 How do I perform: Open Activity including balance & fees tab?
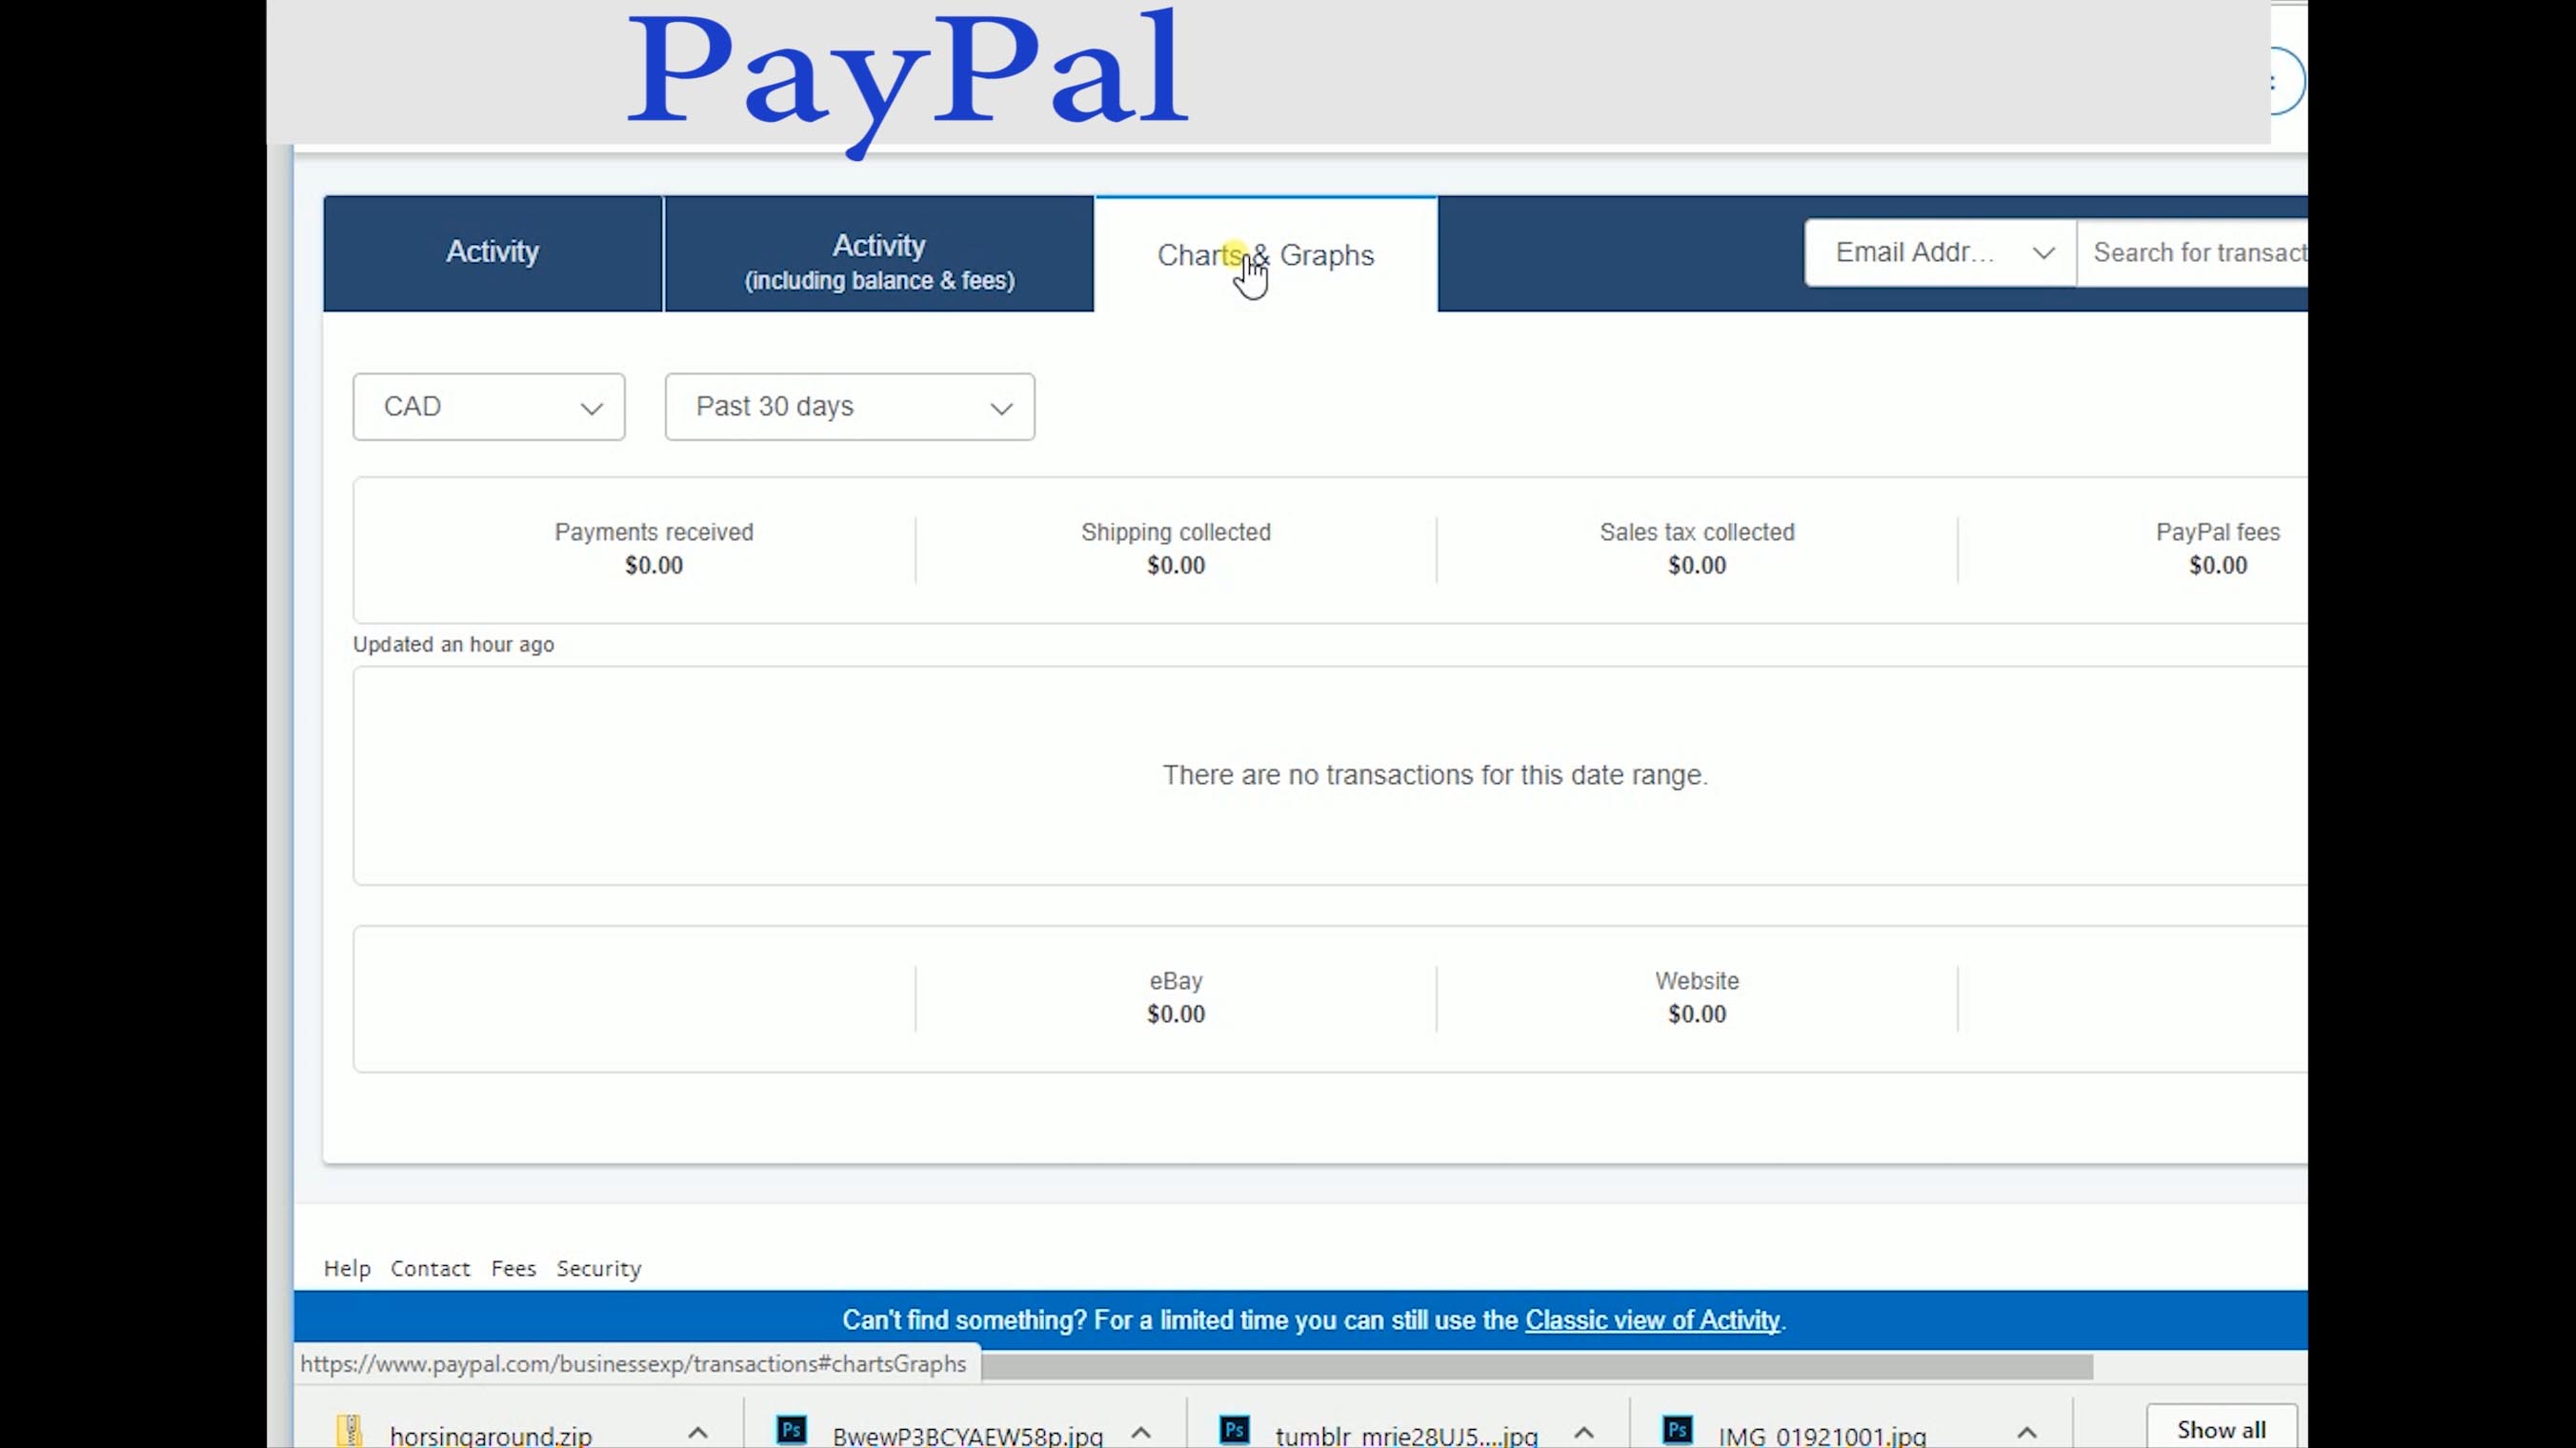[x=879, y=260]
